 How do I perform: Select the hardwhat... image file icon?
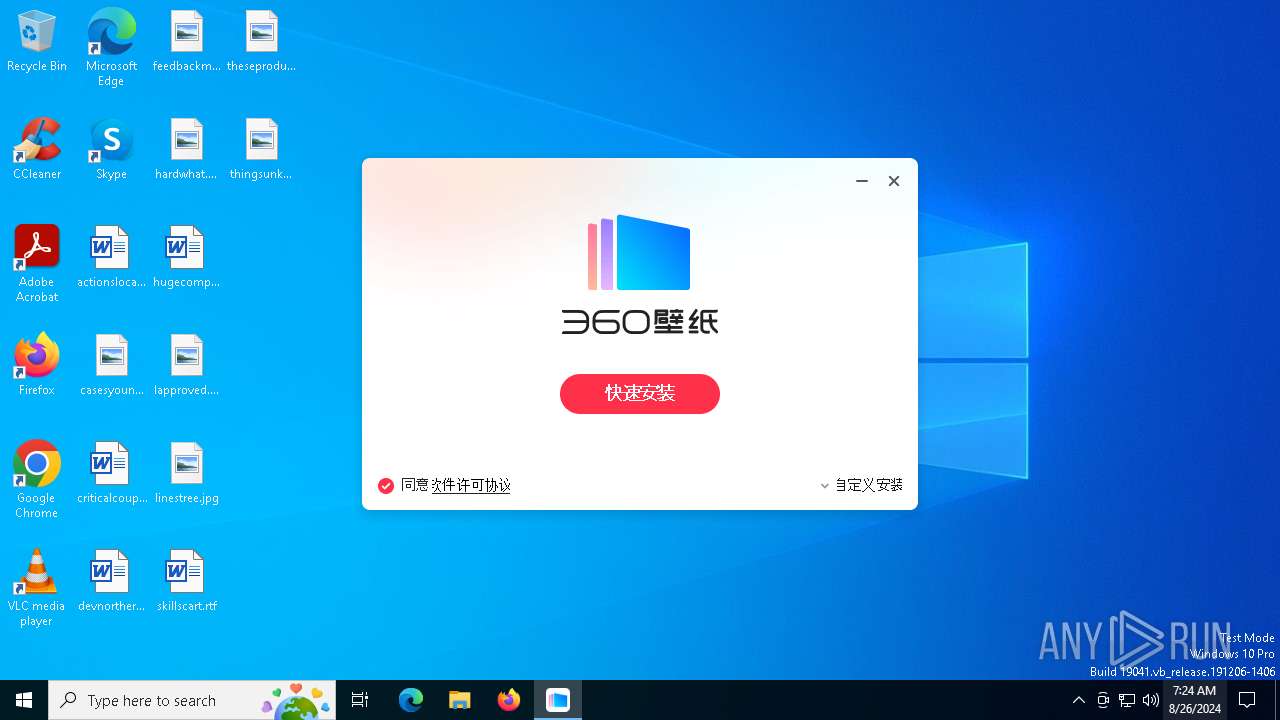[186, 149]
